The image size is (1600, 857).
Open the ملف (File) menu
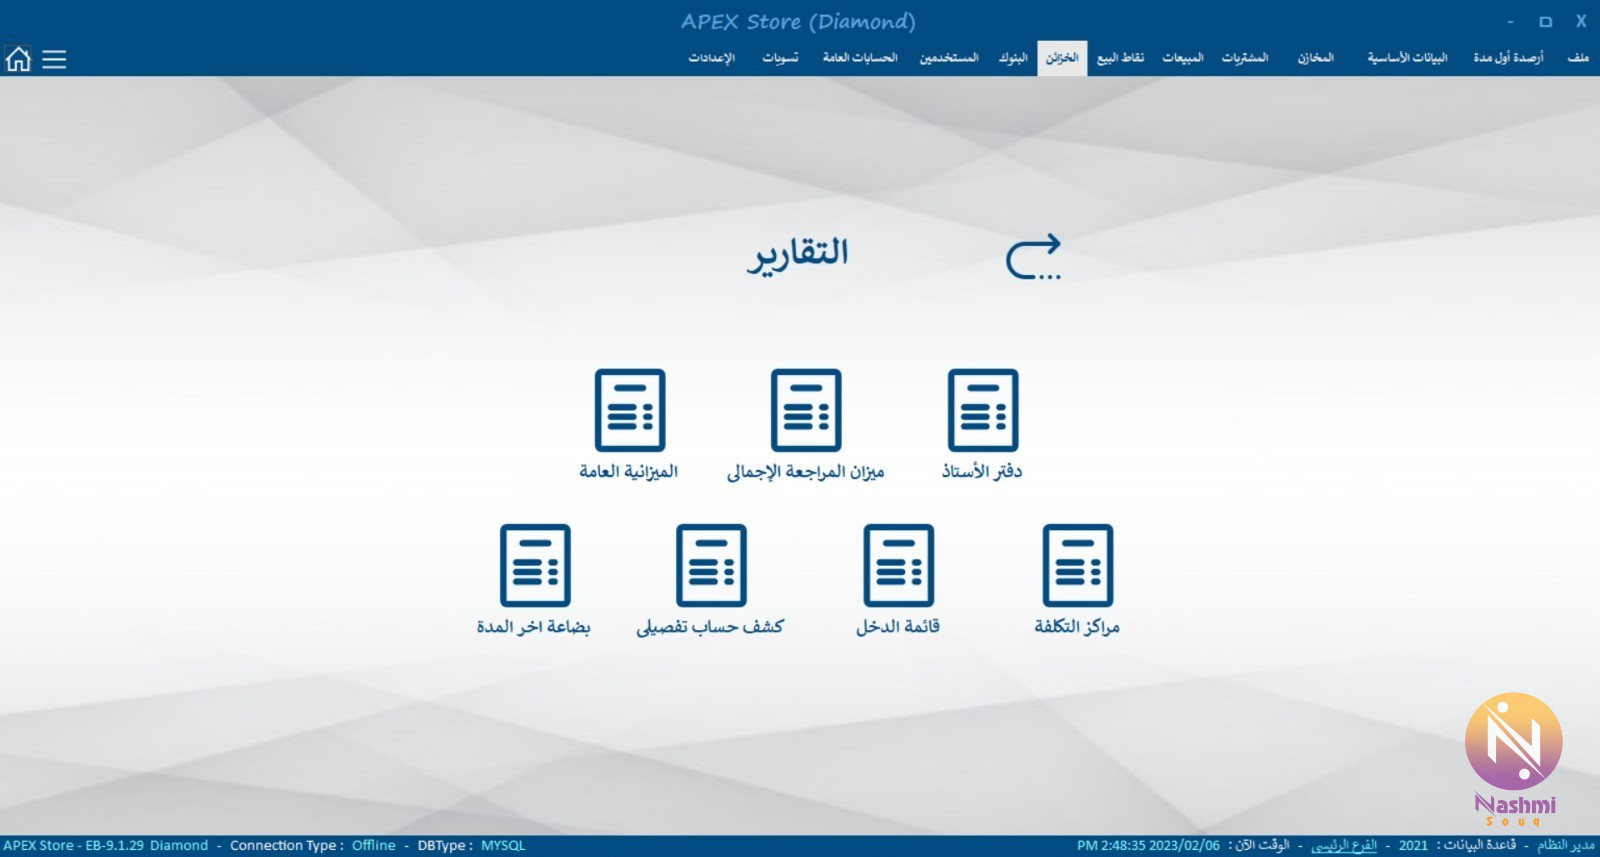[1578, 58]
